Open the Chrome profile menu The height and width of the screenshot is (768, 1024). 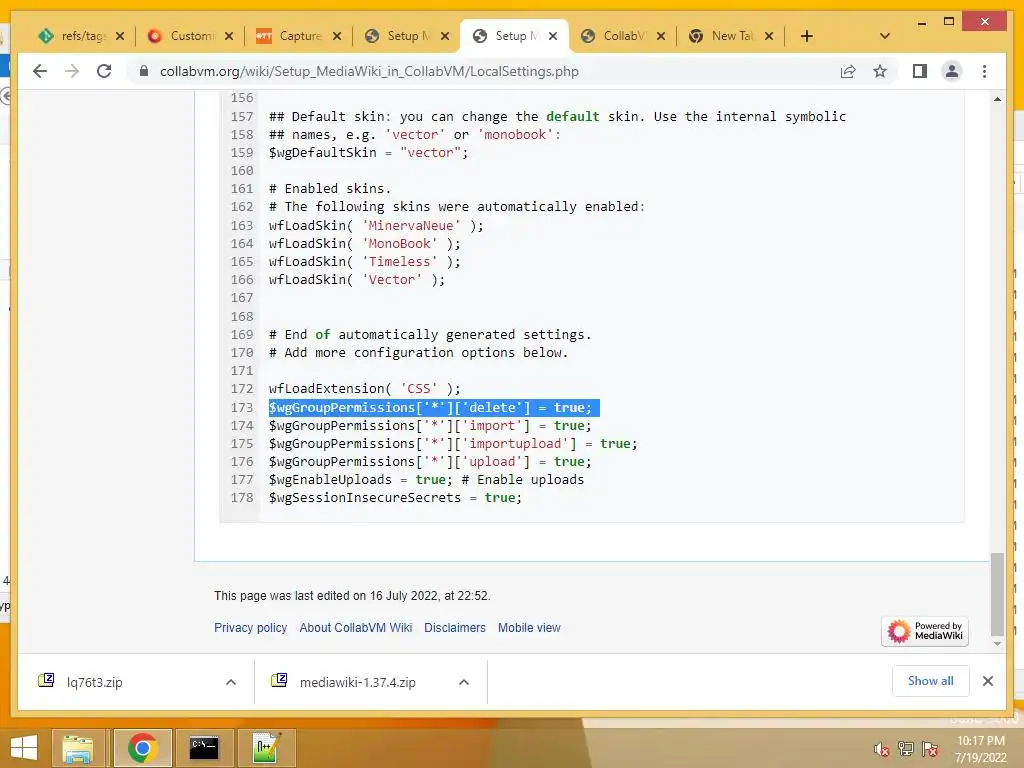[x=952, y=71]
